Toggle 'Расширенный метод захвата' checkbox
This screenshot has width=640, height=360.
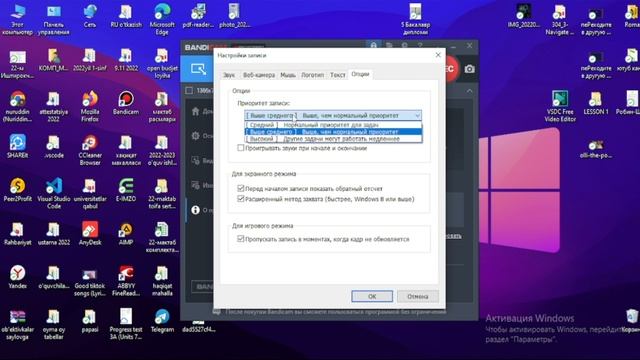point(241,199)
